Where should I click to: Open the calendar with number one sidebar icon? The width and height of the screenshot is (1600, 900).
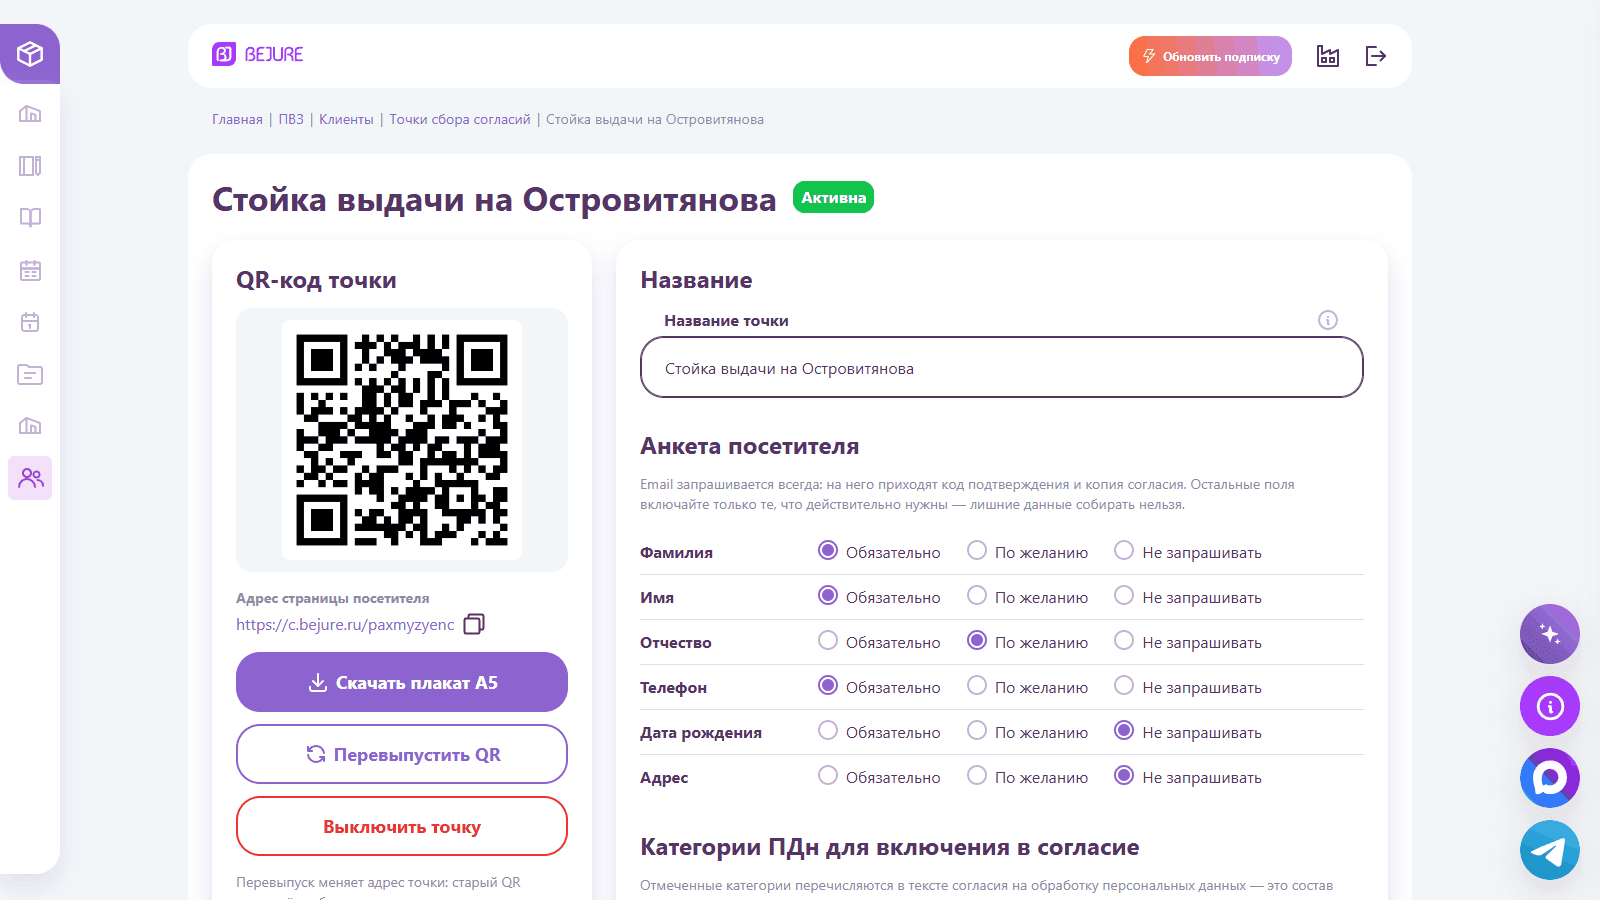tap(30, 322)
